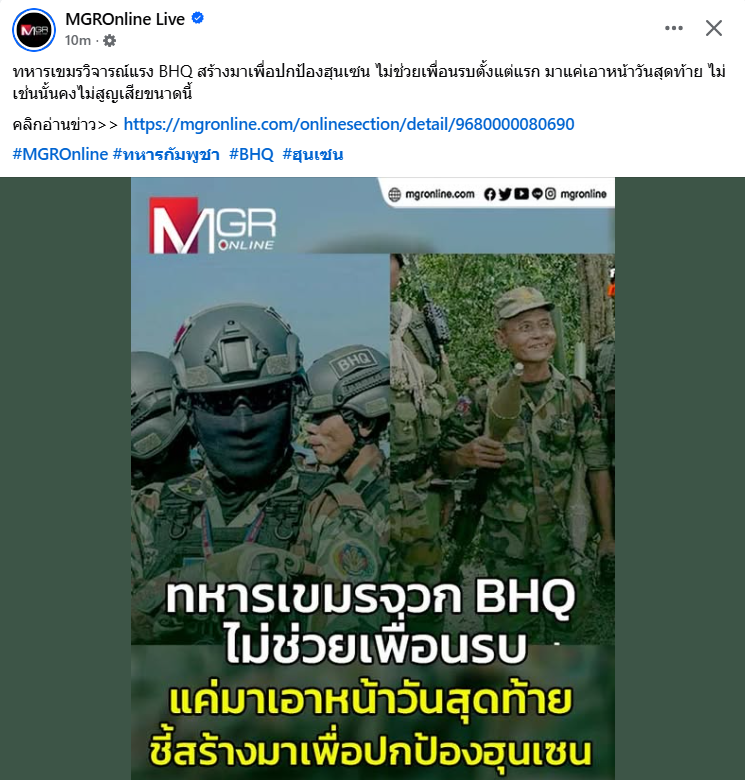This screenshot has height=780, width=745.
Task: Select the #MGROnline hashtag
Action: pyautogui.click(x=60, y=154)
